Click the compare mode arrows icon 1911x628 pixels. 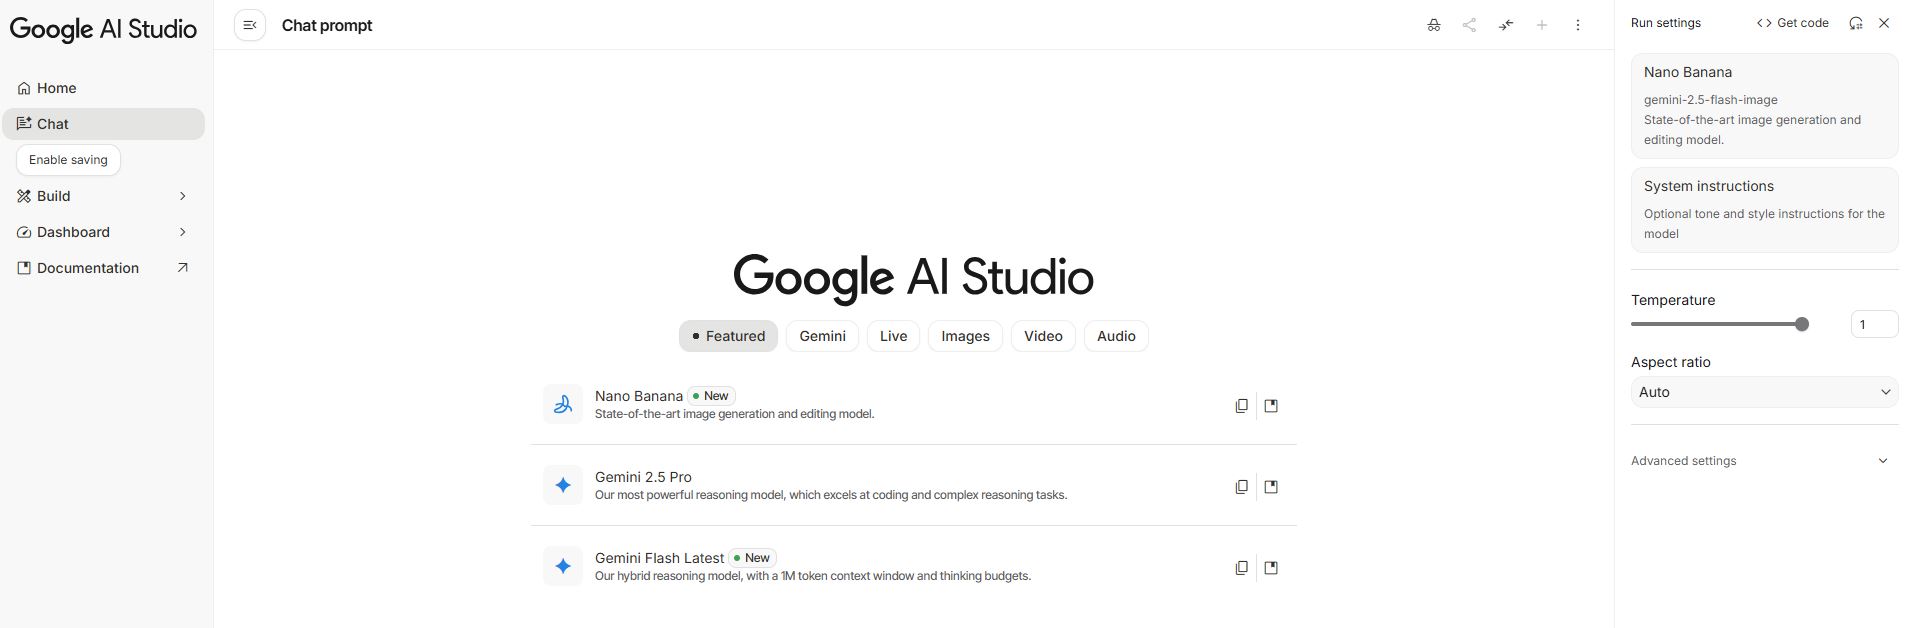(x=1506, y=25)
